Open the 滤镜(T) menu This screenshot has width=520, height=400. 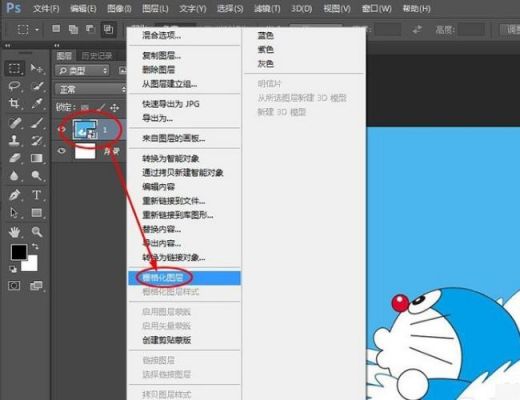267,8
